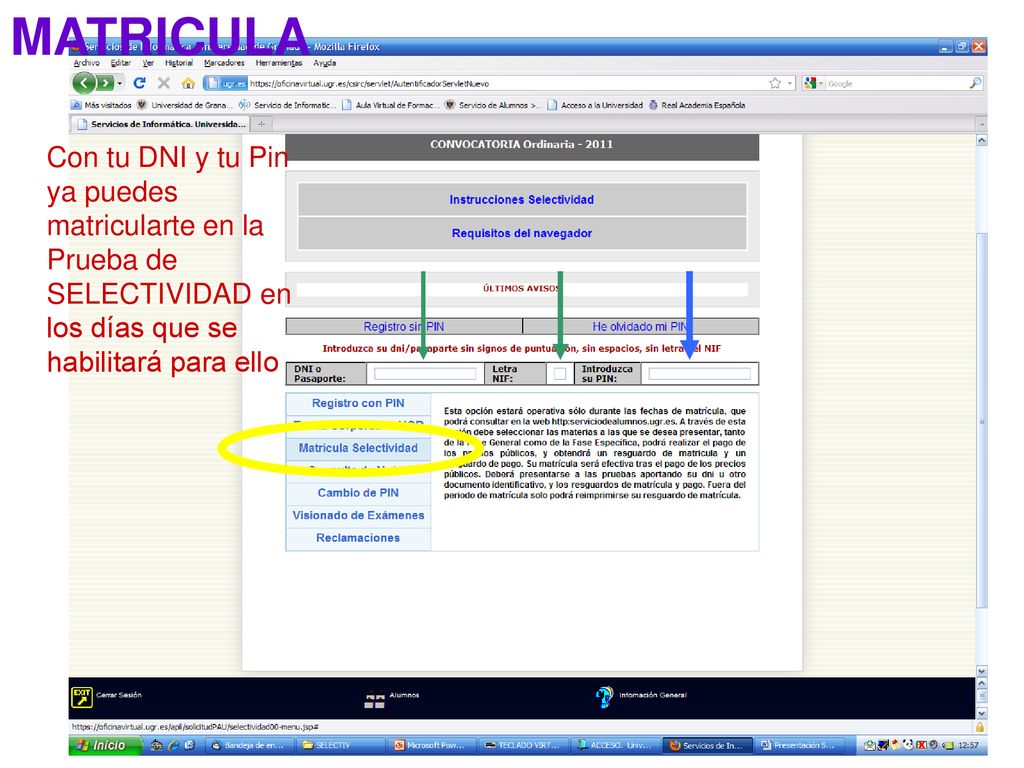Click page scrollbar up arrow
Screen dimensions: 1024x768
point(981,140)
